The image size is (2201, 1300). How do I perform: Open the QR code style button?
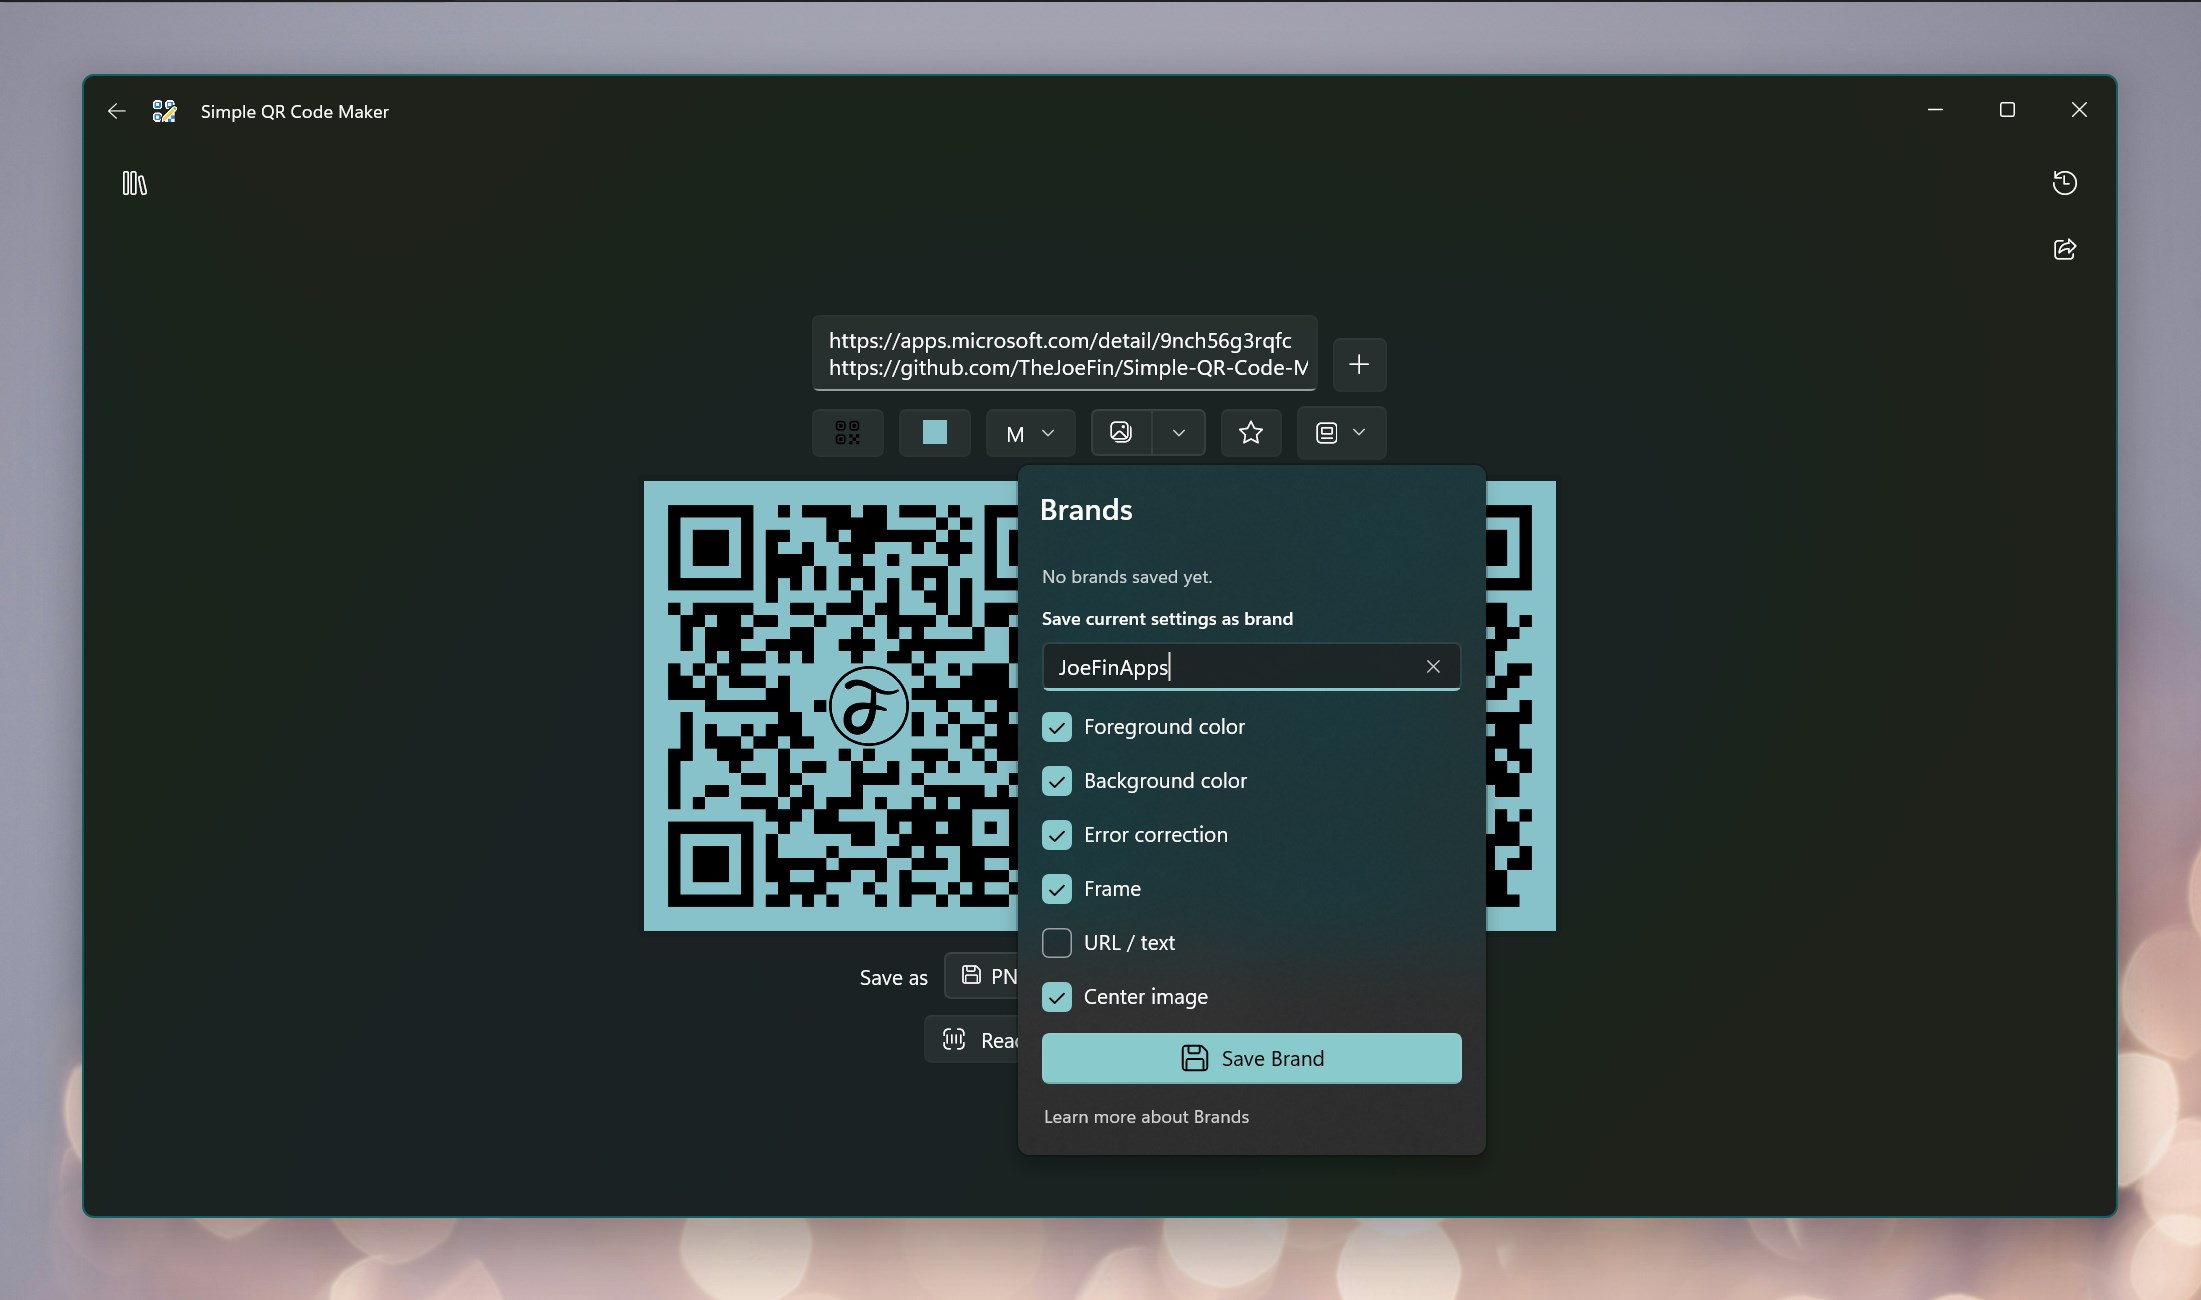847,433
